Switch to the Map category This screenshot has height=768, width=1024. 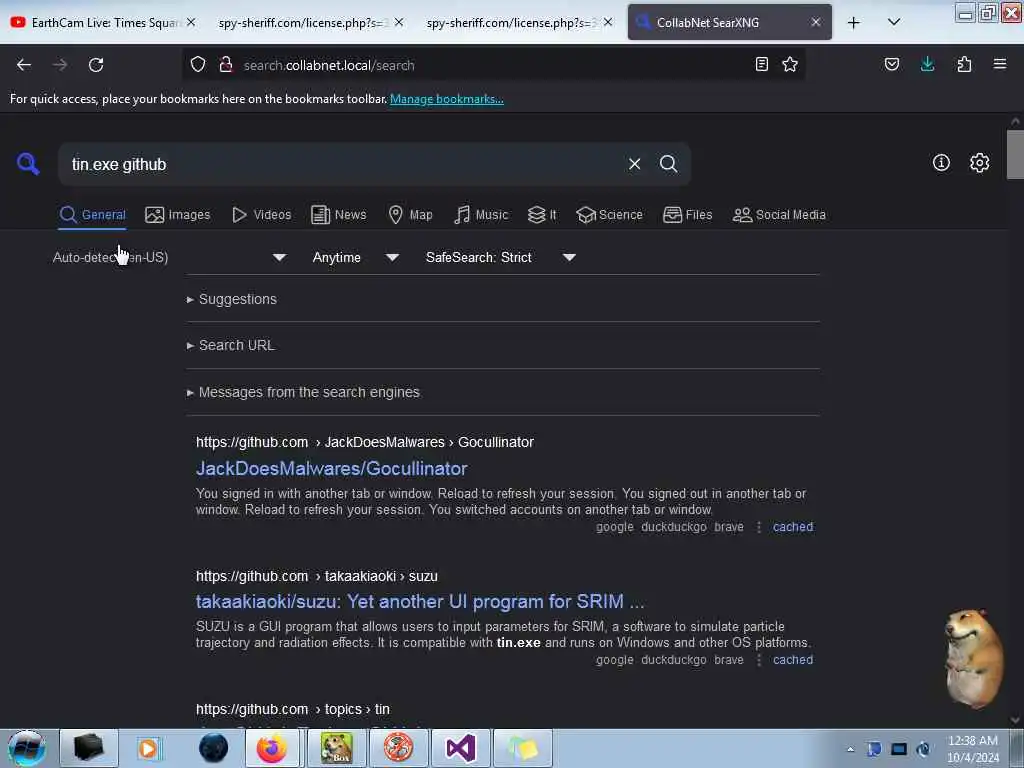(411, 215)
